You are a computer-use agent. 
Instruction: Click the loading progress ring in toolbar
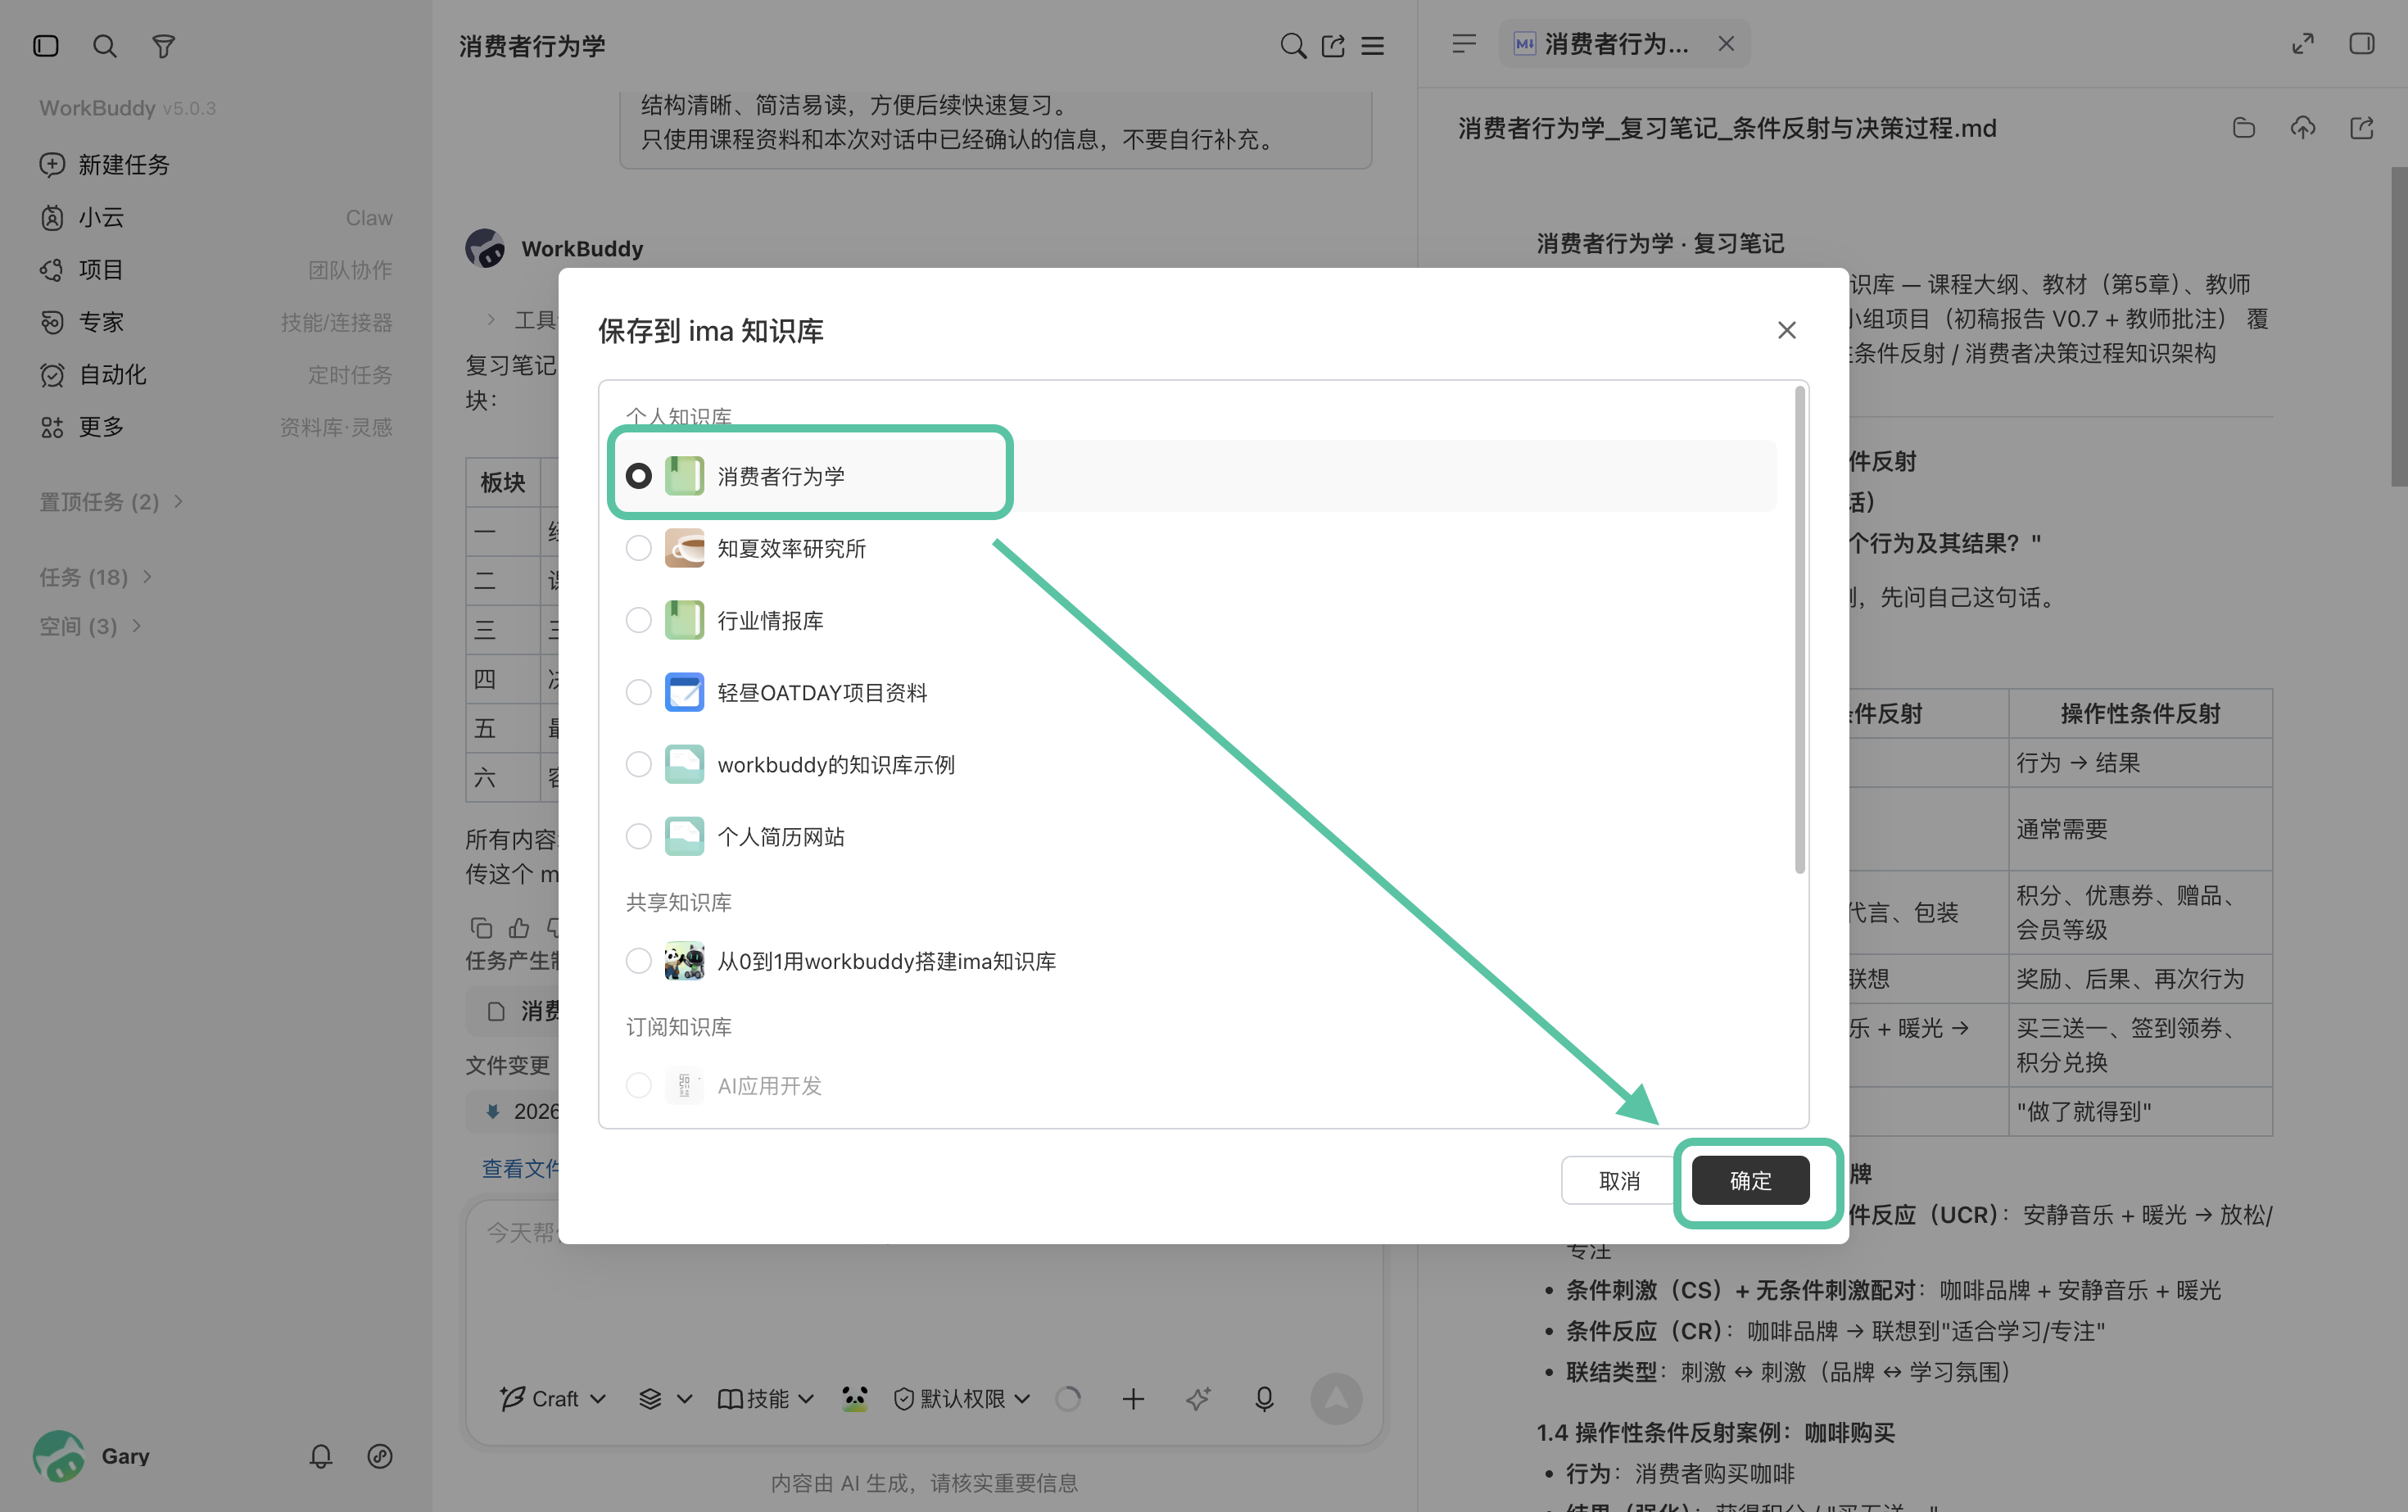1068,1398
